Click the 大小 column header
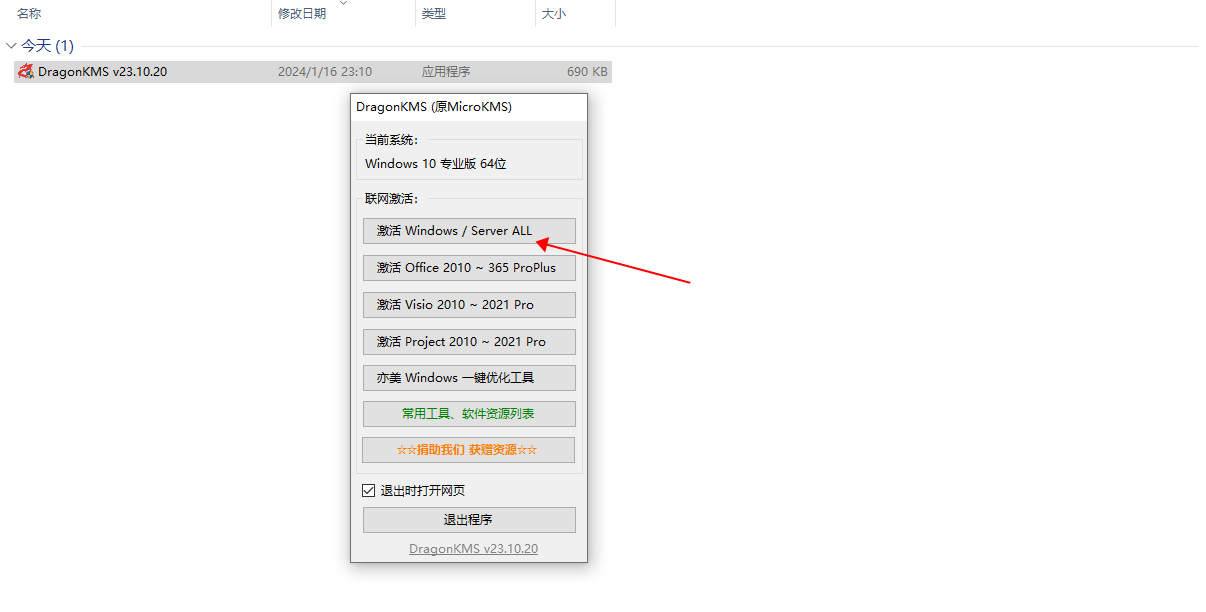The image size is (1206, 612). click(x=553, y=14)
